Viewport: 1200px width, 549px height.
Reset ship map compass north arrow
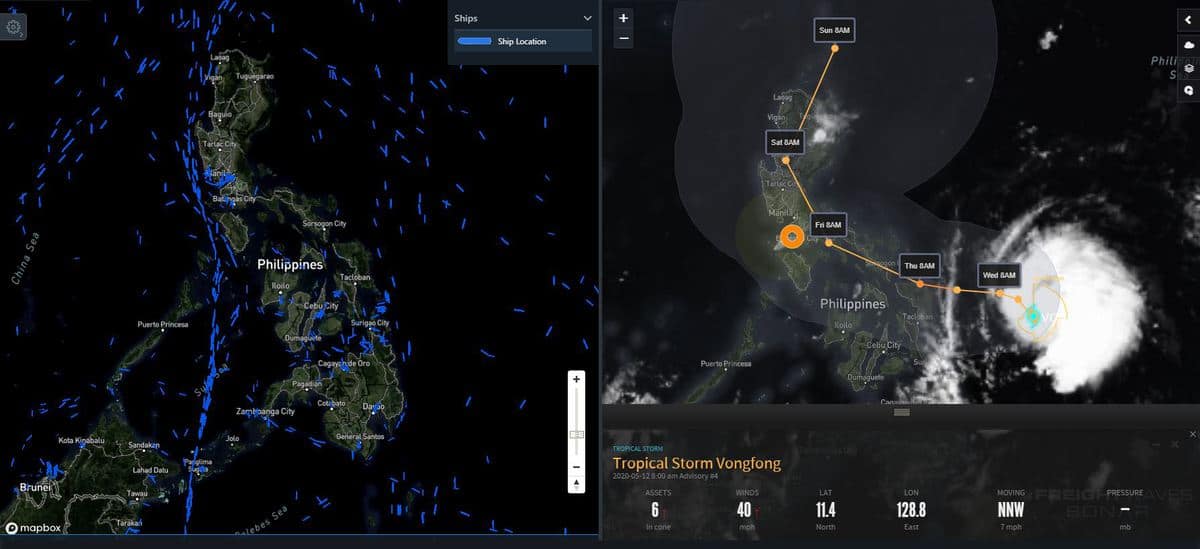(576, 484)
